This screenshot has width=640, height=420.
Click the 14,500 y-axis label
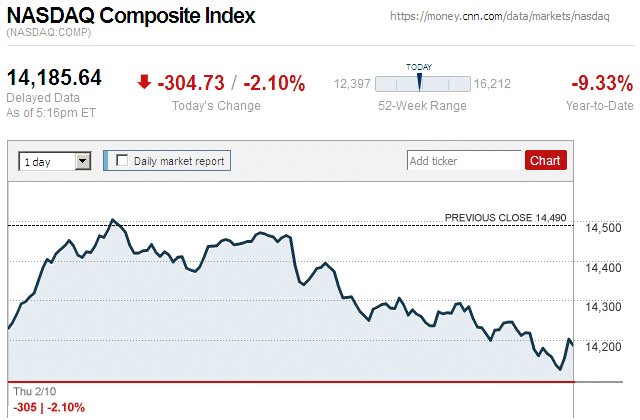pos(601,229)
